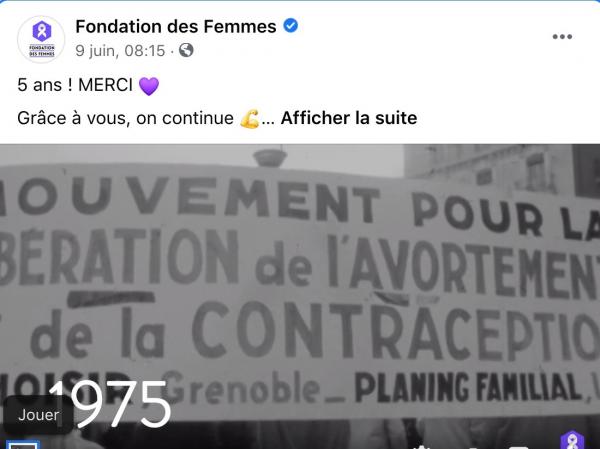This screenshot has height=449, width=600.
Task: Open the three-dot post options menu
Action: click(x=562, y=37)
